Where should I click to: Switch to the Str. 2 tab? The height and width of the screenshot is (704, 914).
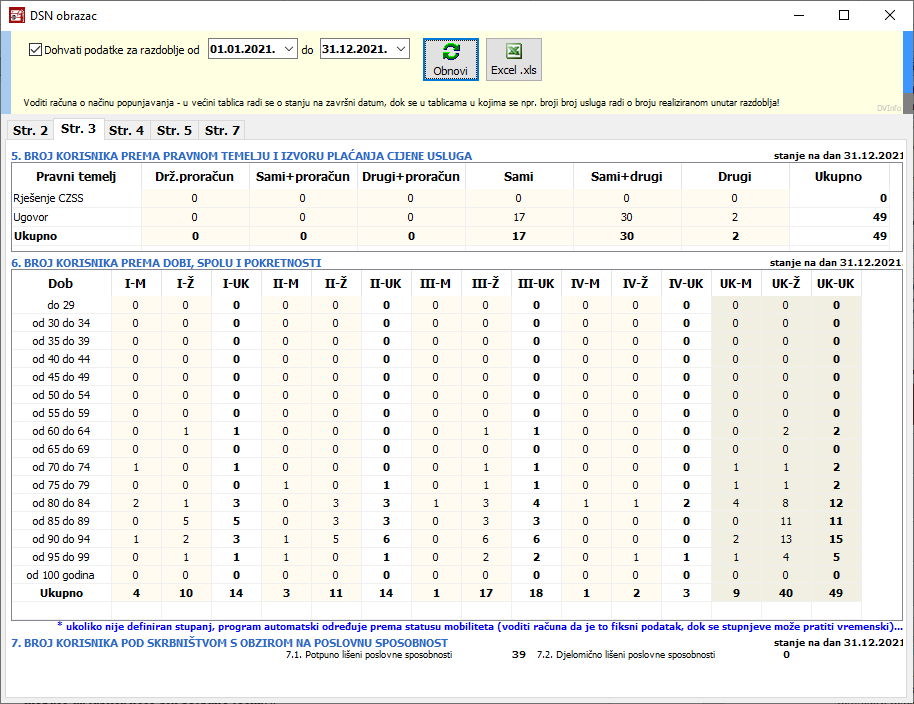click(x=30, y=130)
